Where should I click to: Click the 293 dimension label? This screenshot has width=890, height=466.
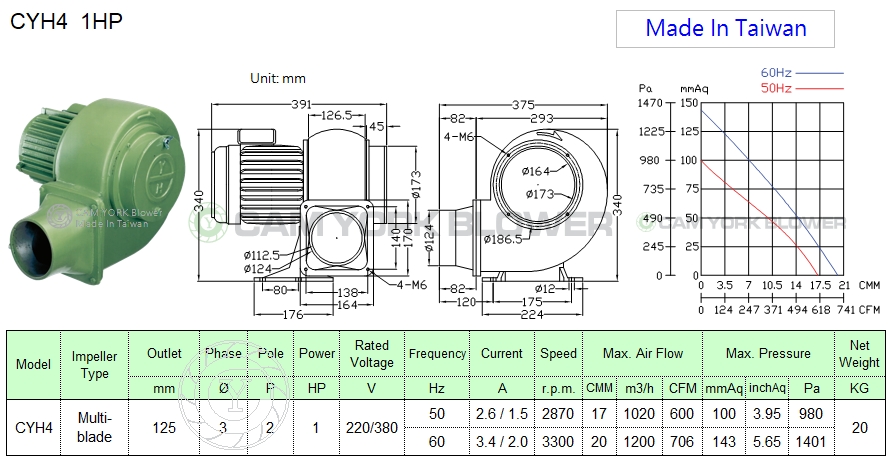[541, 119]
